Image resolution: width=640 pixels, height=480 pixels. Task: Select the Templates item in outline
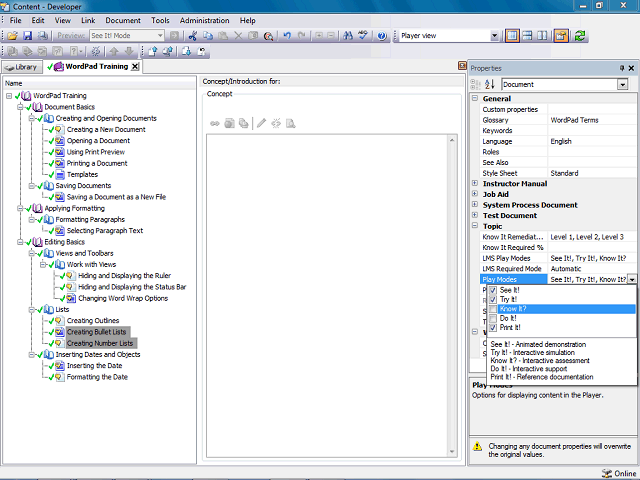click(82, 175)
